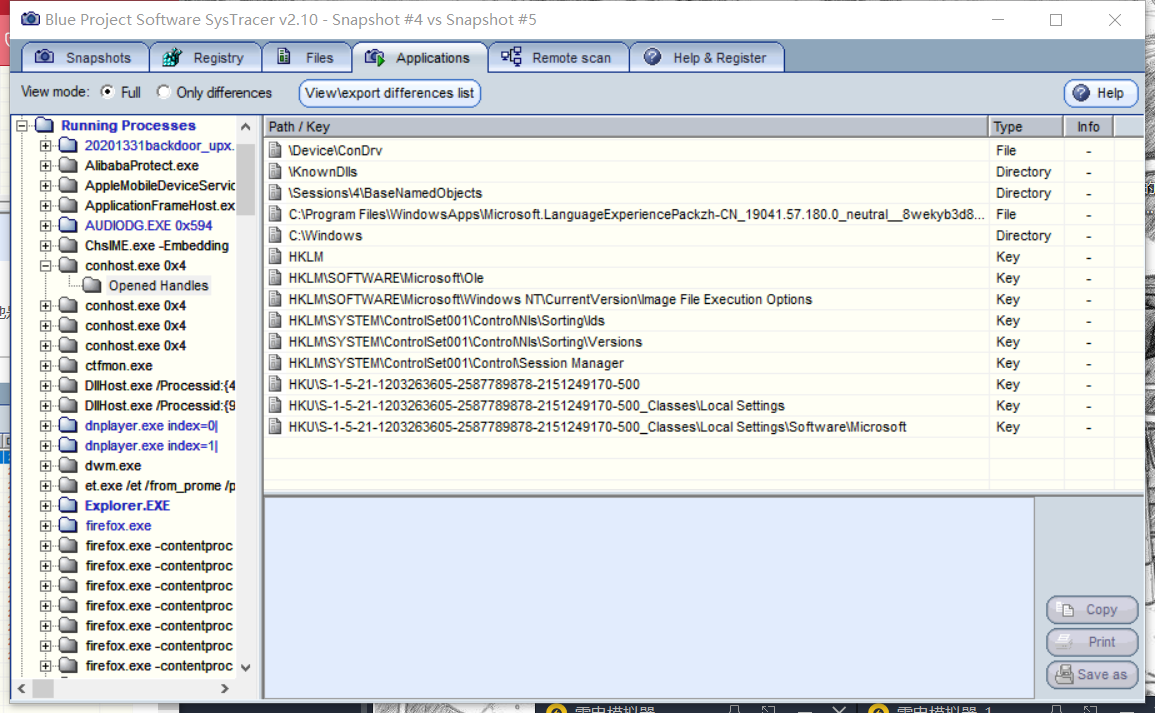
Task: Click the Info column header
Action: pos(1088,127)
